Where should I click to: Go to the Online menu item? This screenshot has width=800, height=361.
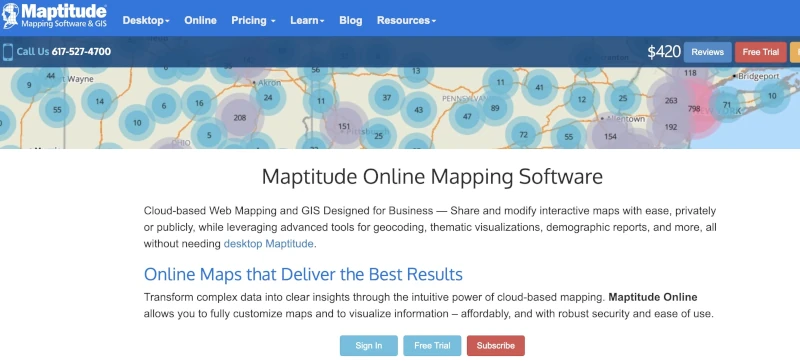201,20
